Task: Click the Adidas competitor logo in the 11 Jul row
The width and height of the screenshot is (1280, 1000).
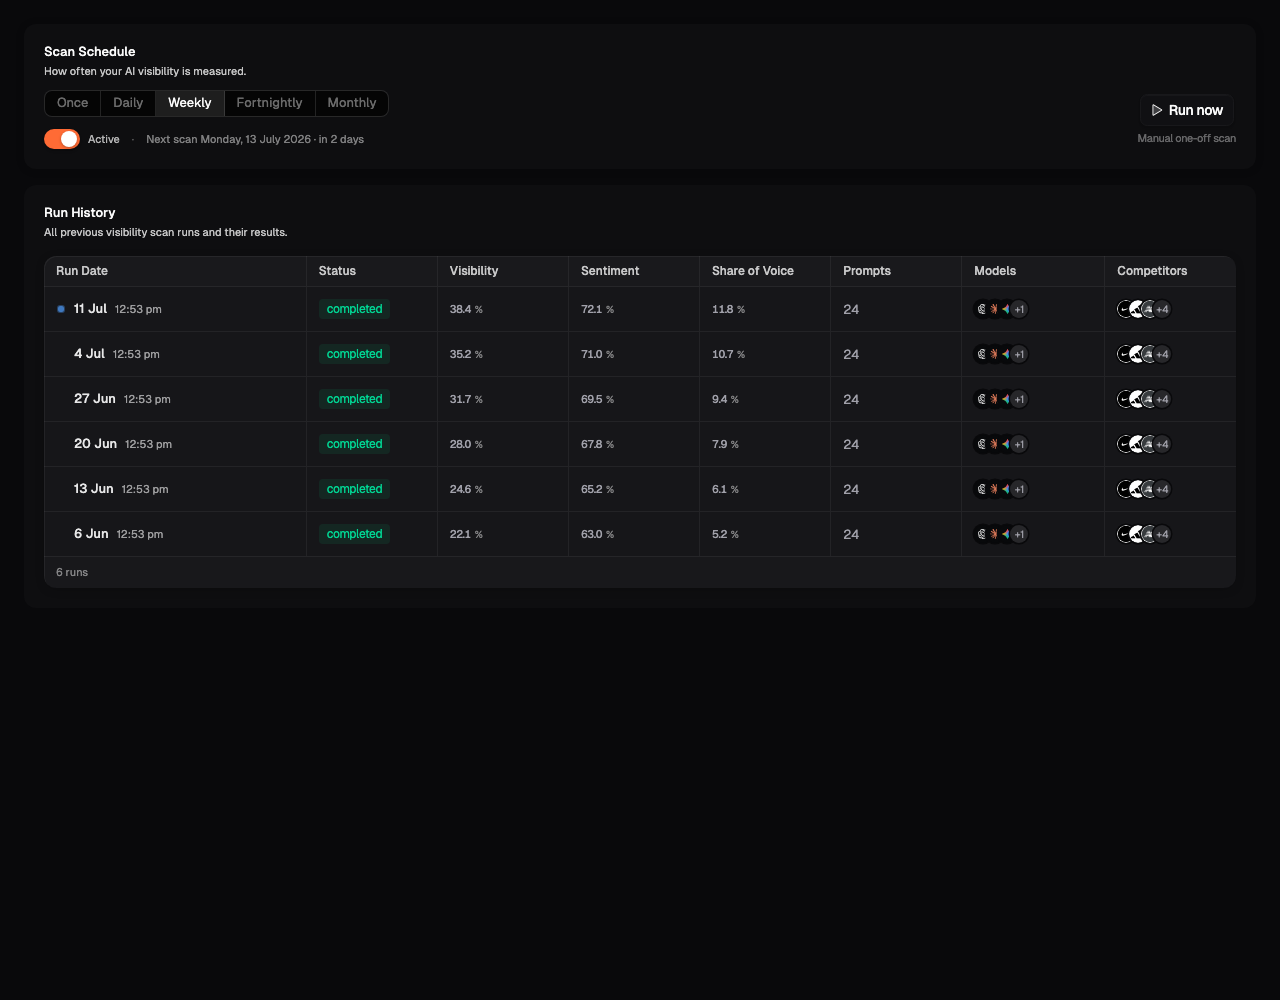Action: 1137,310
